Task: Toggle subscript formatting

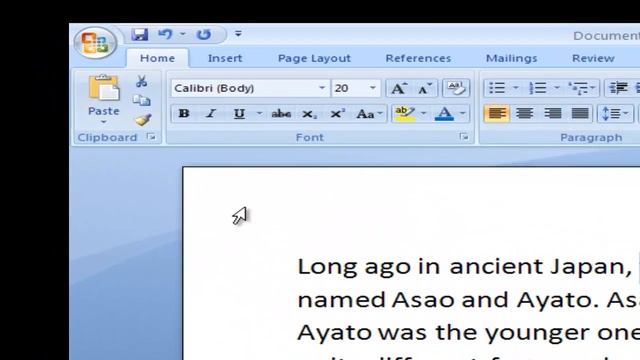Action: click(309, 114)
